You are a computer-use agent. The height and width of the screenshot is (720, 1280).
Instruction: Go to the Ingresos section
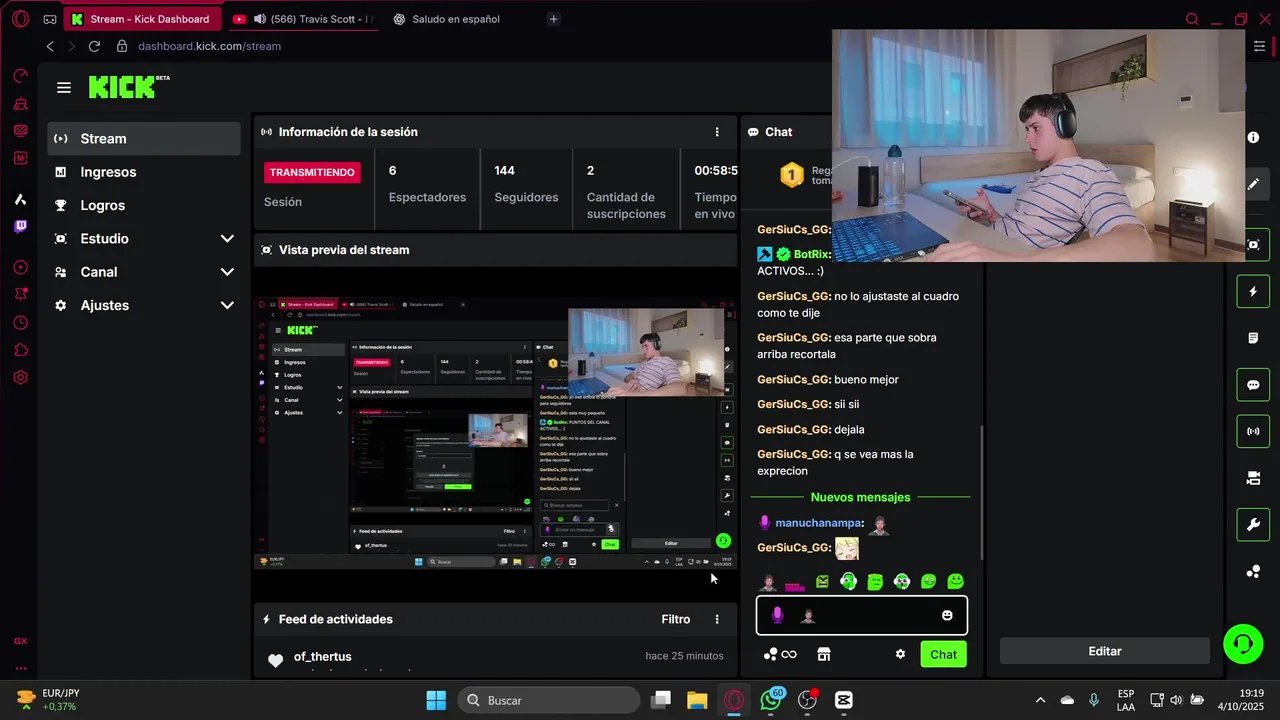144,172
